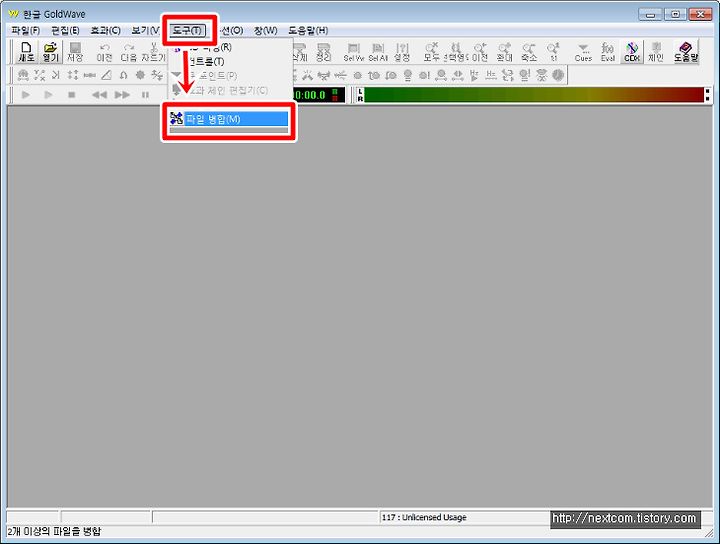Click the 확대 (zoom in) magnifier button

pyautogui.click(x=504, y=52)
